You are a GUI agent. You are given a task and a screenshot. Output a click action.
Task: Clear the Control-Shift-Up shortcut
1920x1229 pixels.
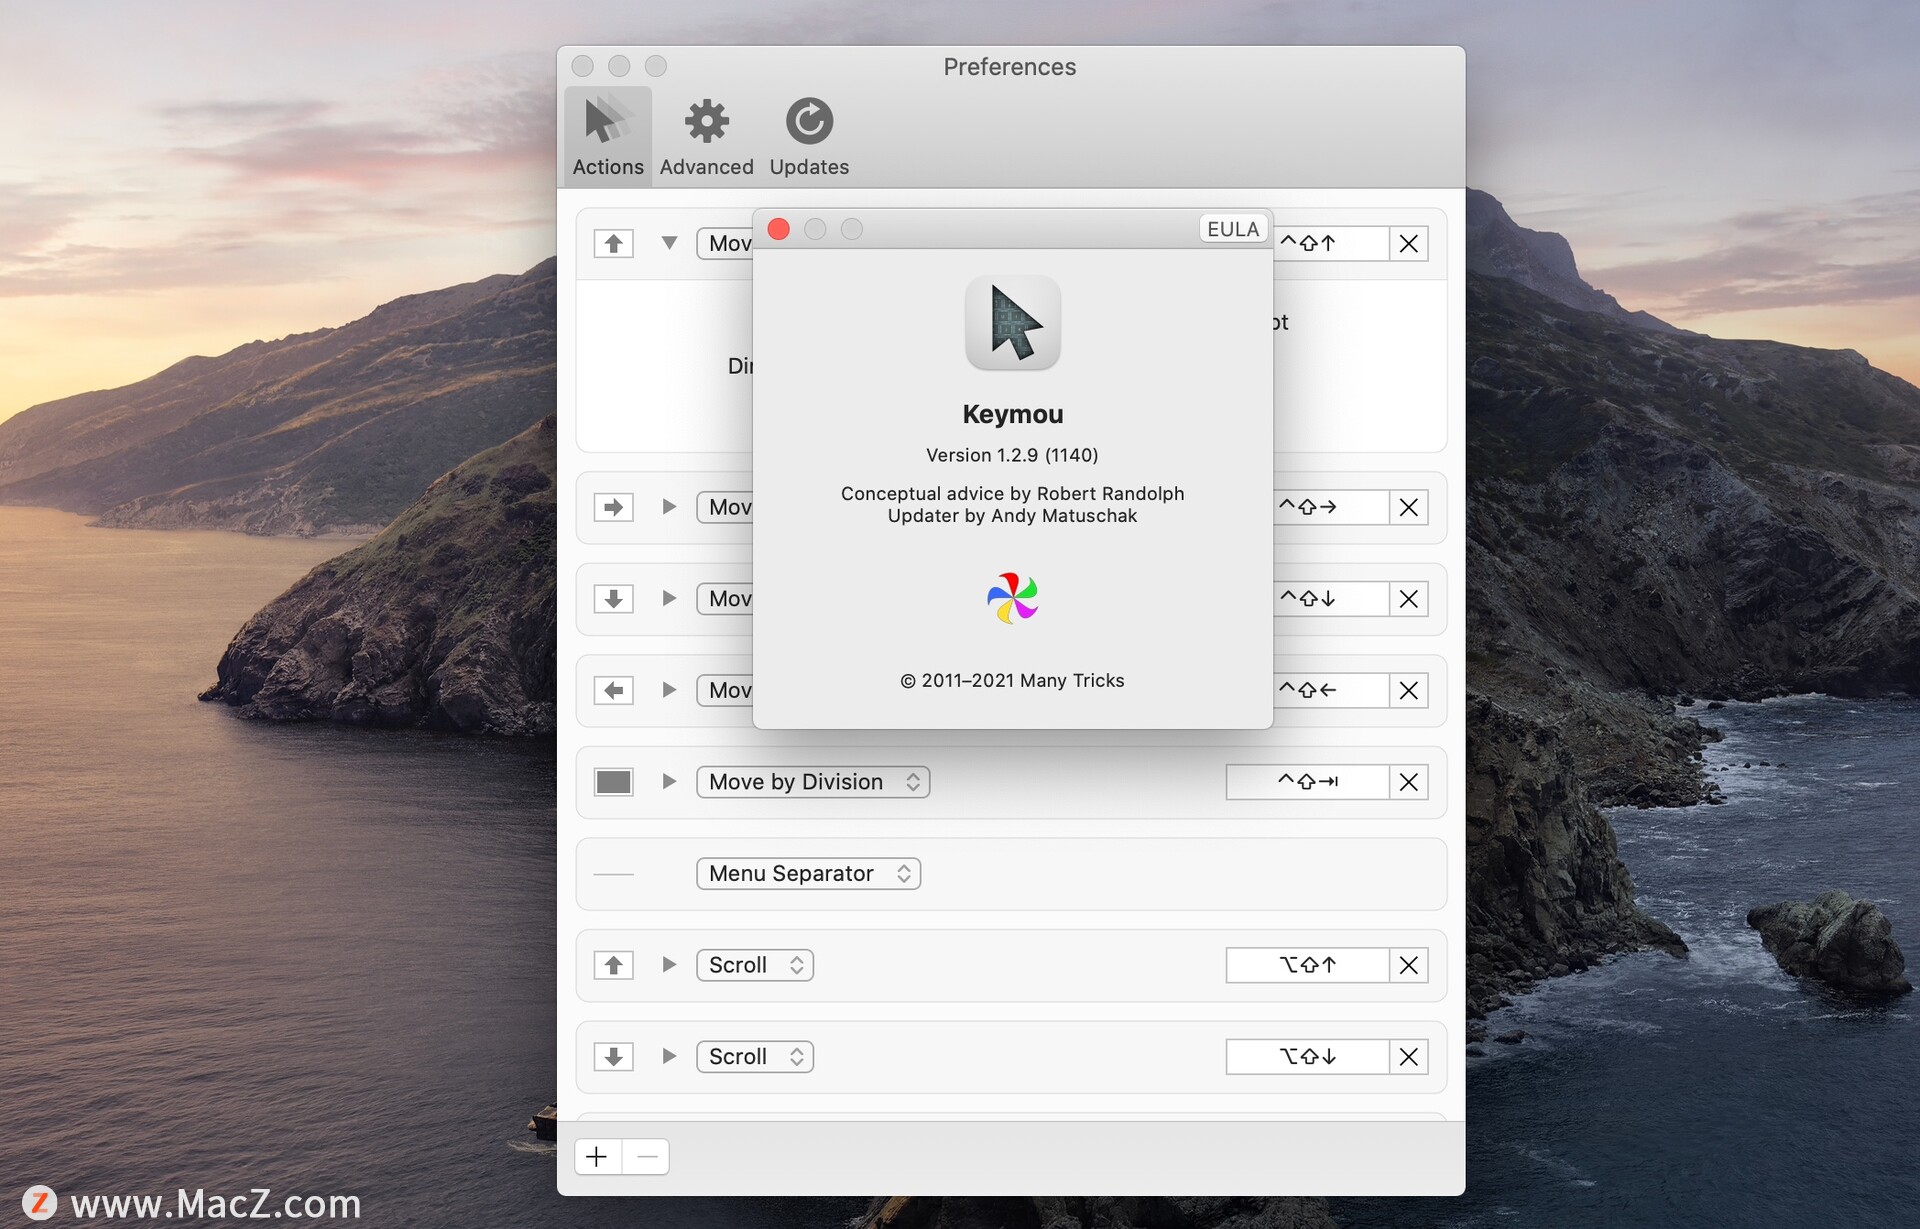coord(1408,243)
